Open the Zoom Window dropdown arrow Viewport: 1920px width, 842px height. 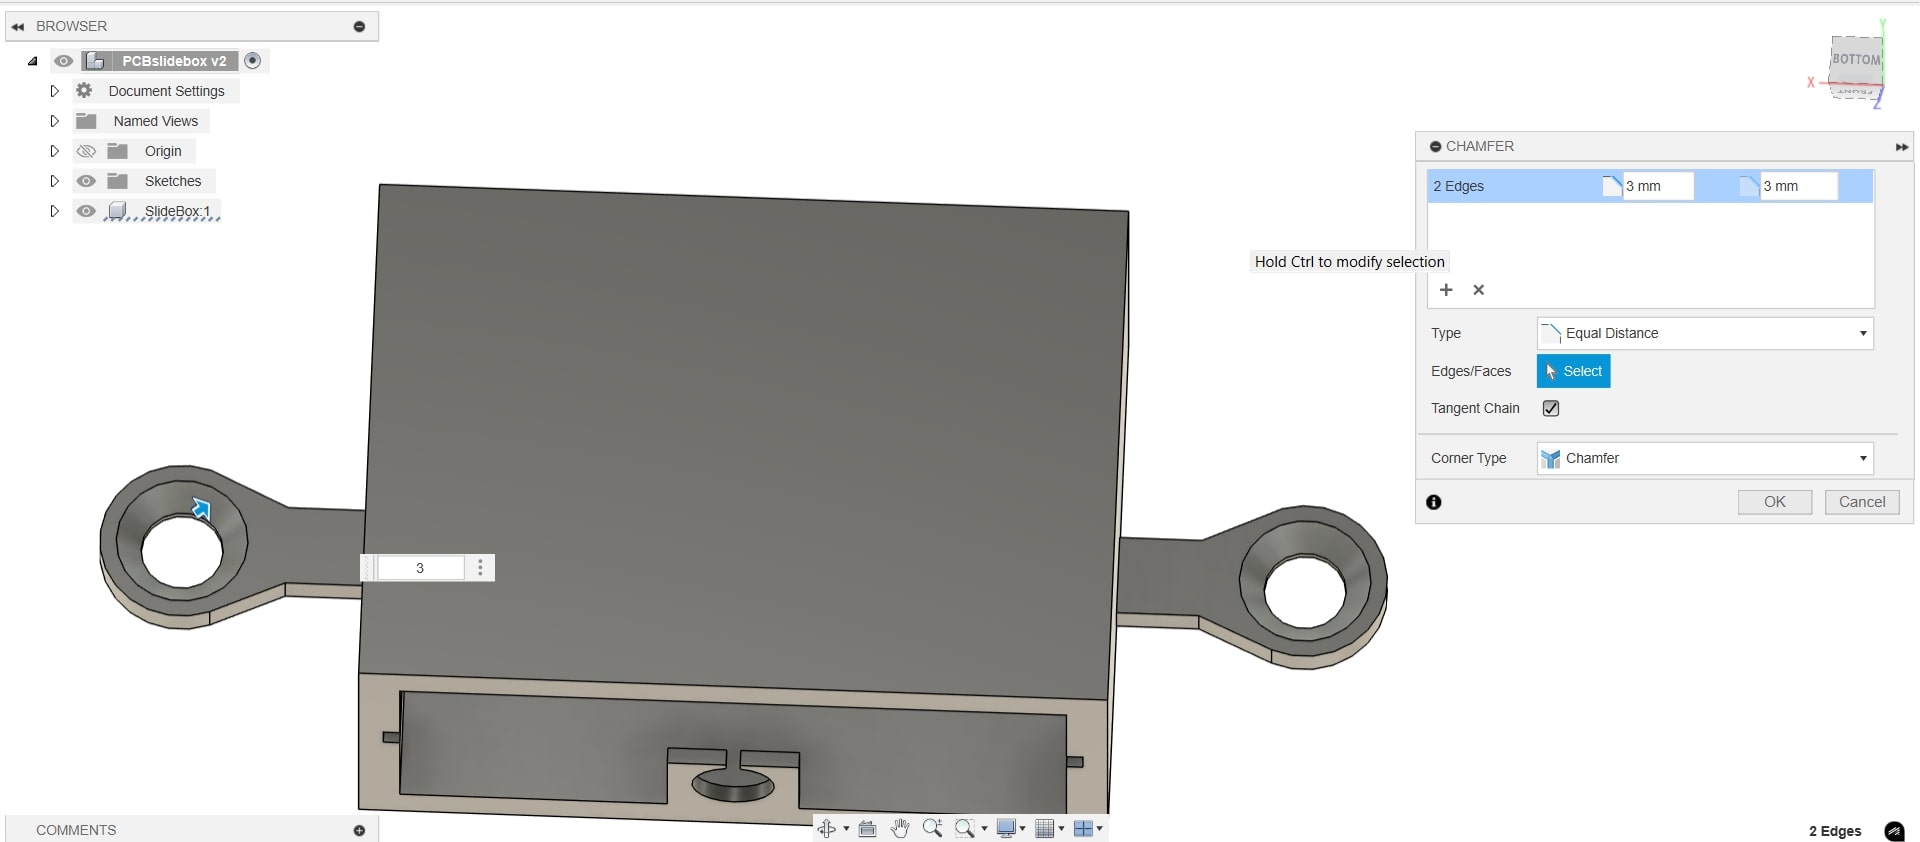pyautogui.click(x=984, y=828)
